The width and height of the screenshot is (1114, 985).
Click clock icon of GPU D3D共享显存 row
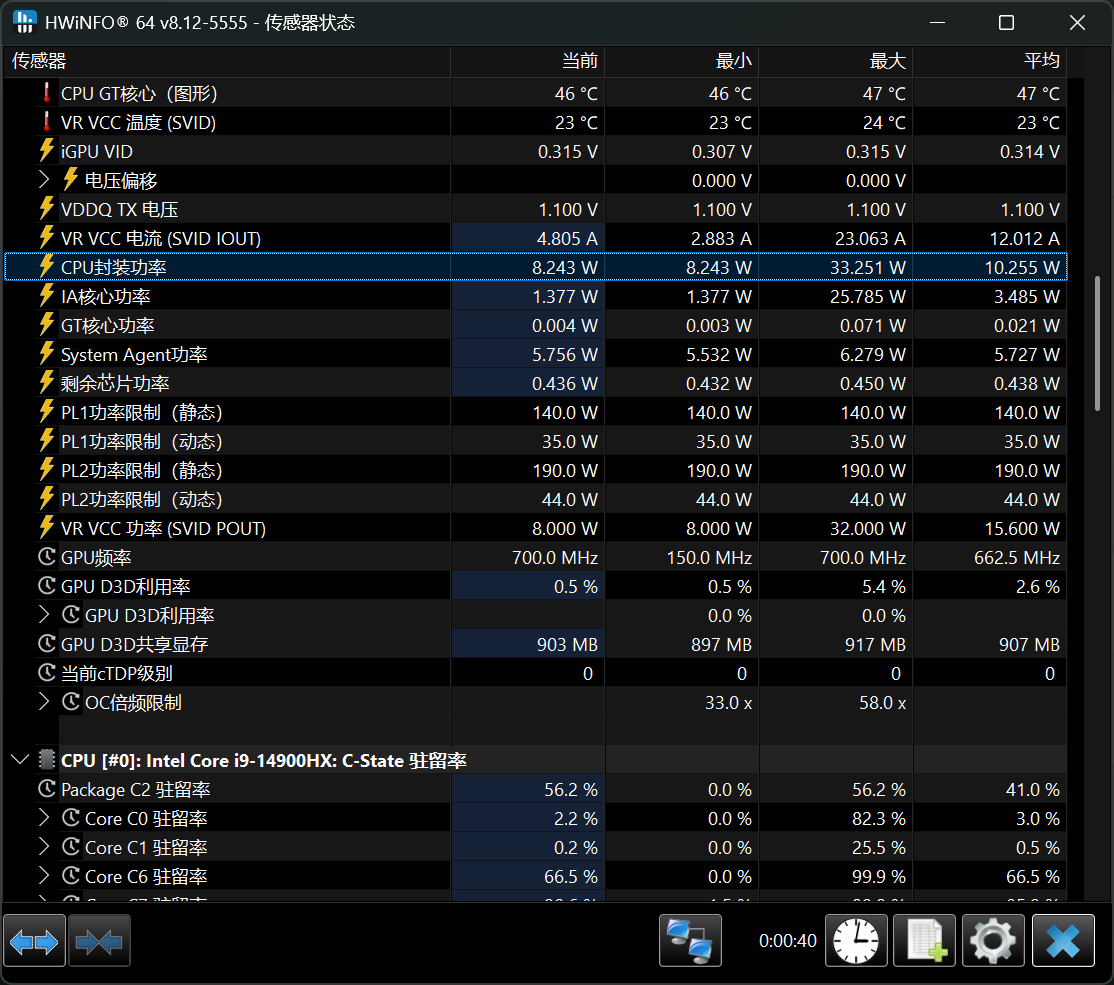46,644
